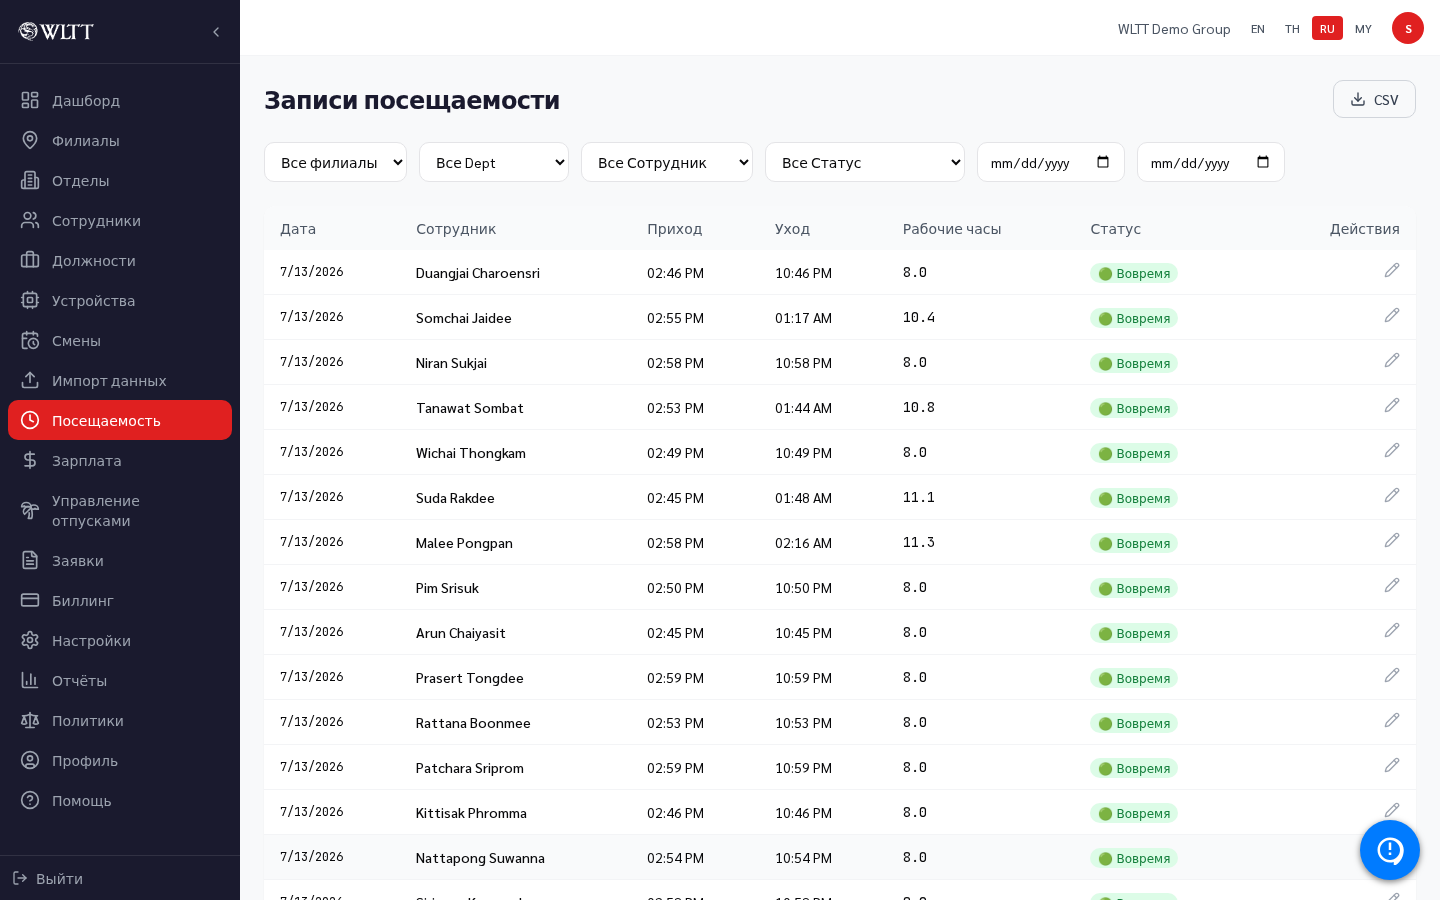Click the 11.3 working hours value
This screenshot has width=1440, height=900.
[x=919, y=542]
